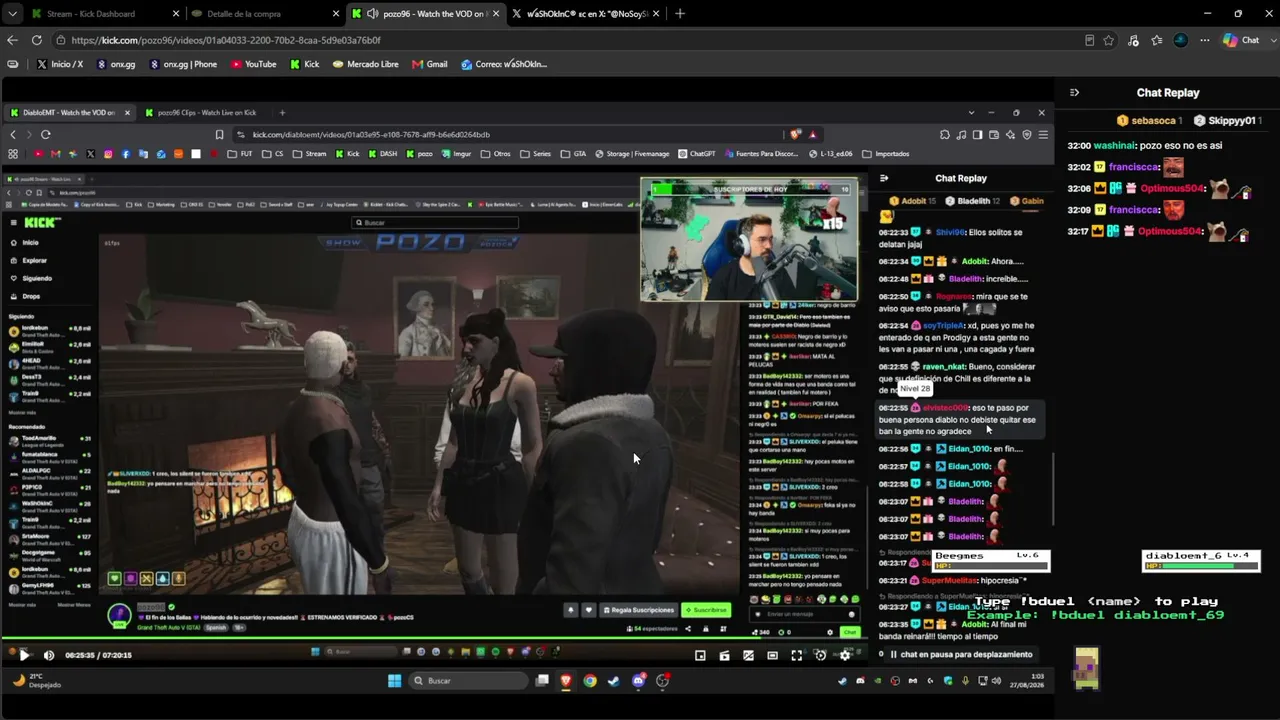Open the Windows Start menu
The image size is (1280, 720).
tap(395, 681)
